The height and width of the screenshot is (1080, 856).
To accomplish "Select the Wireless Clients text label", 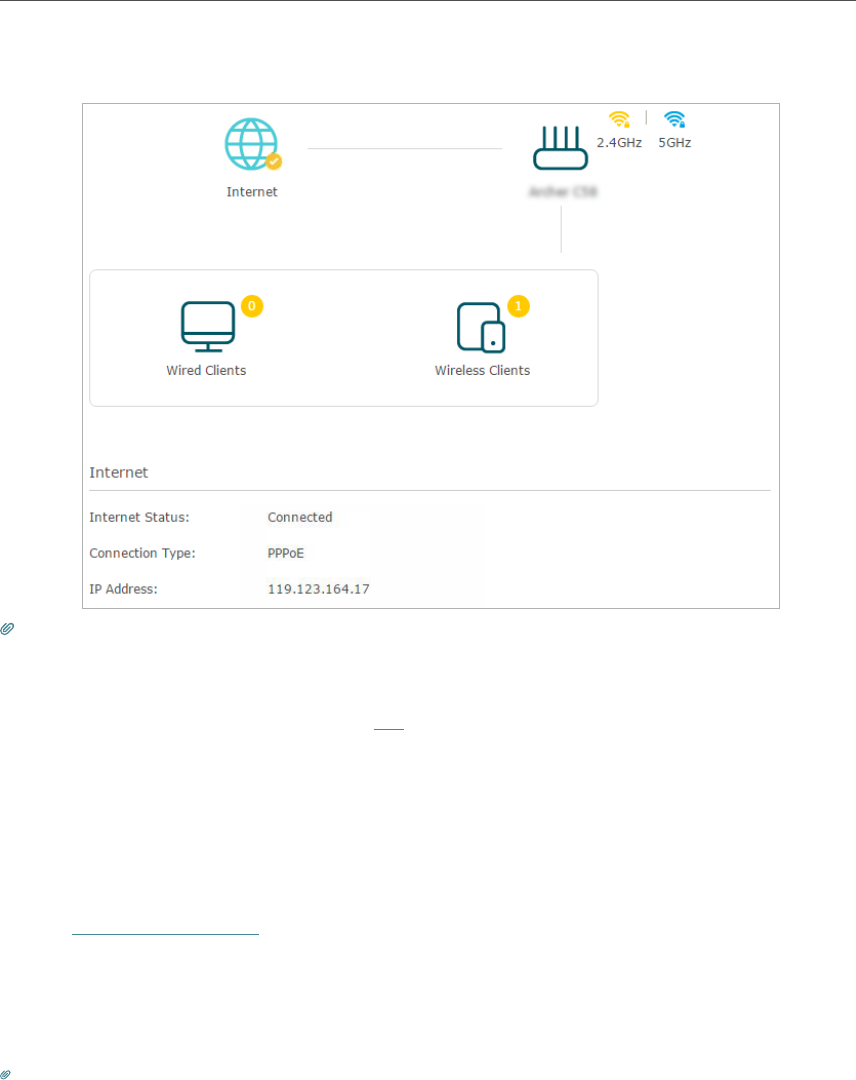I will click(x=482, y=371).
